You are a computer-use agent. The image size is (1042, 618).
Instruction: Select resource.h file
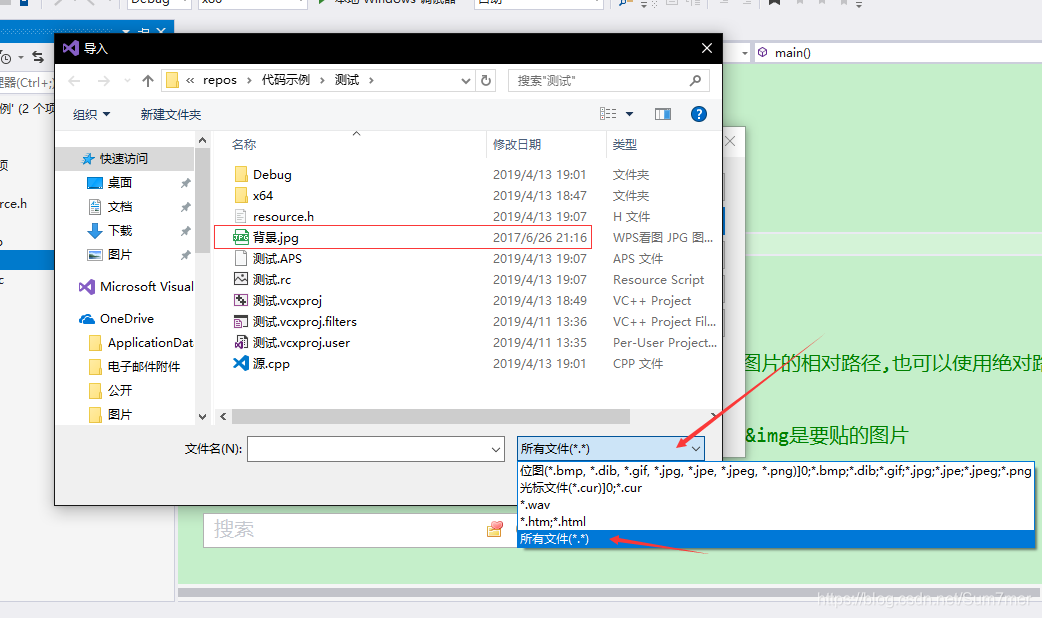(283, 217)
